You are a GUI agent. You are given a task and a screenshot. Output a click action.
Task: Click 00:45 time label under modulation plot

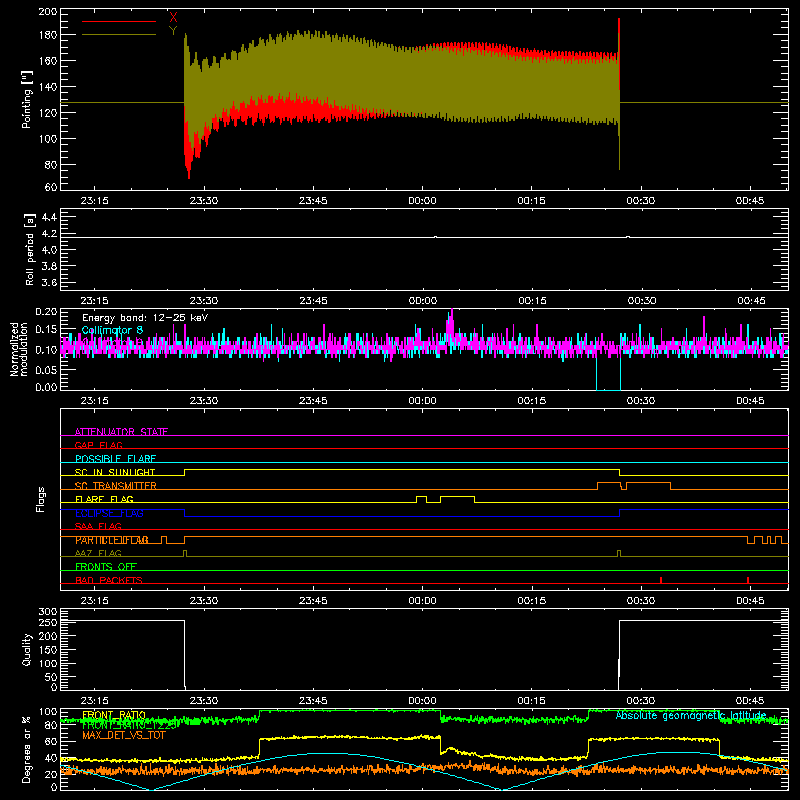click(751, 401)
